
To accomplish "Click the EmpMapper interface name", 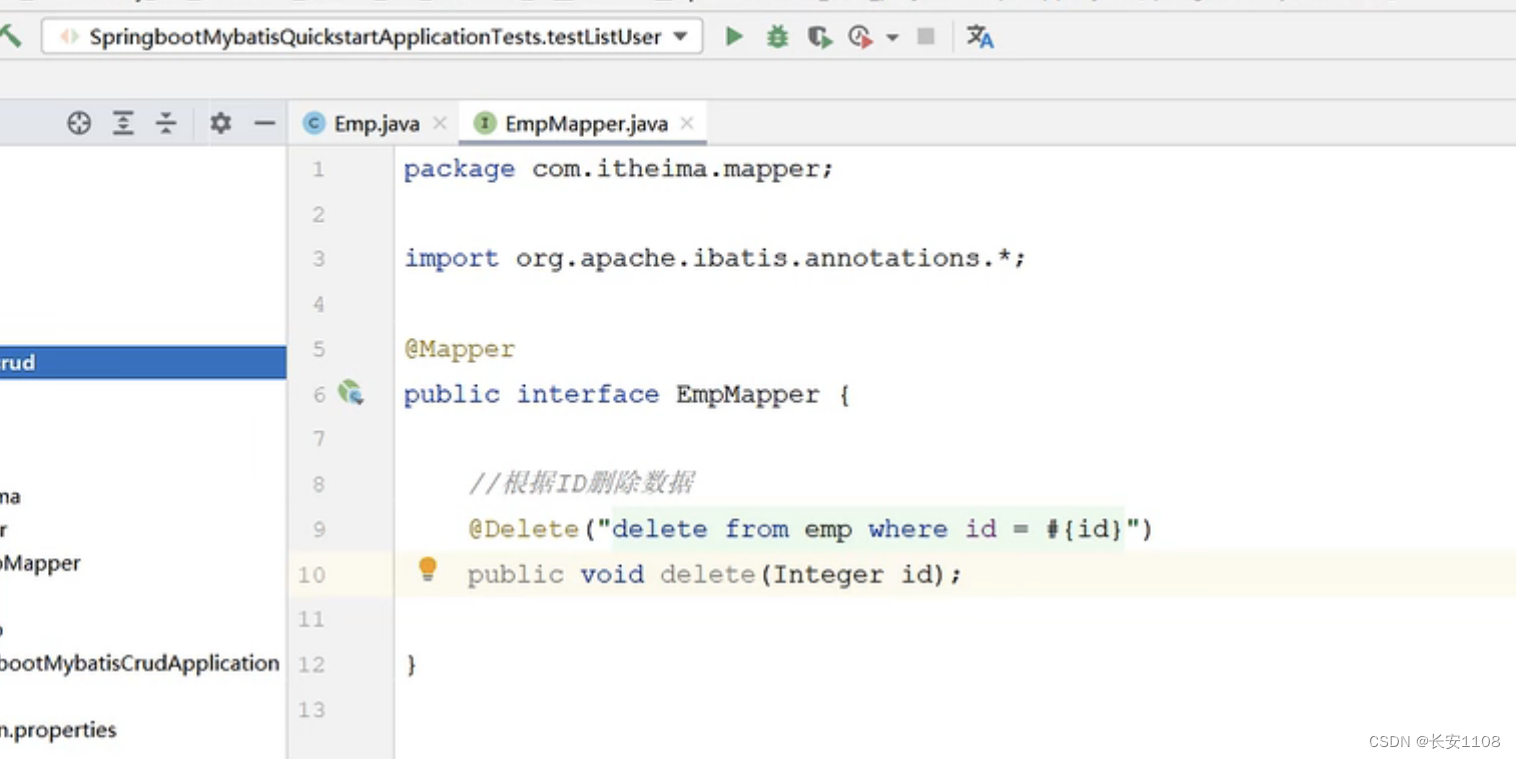I will pos(748,394).
